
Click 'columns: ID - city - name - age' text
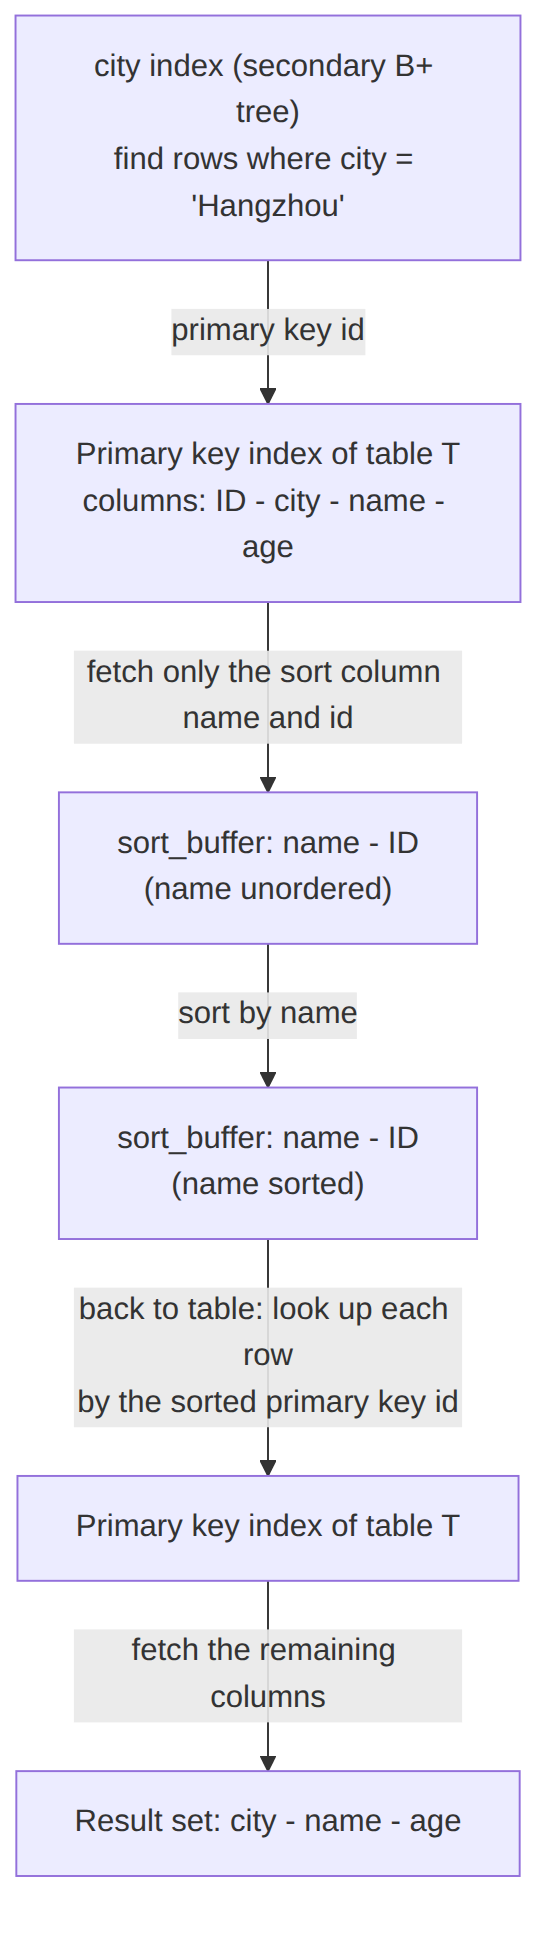265,524
